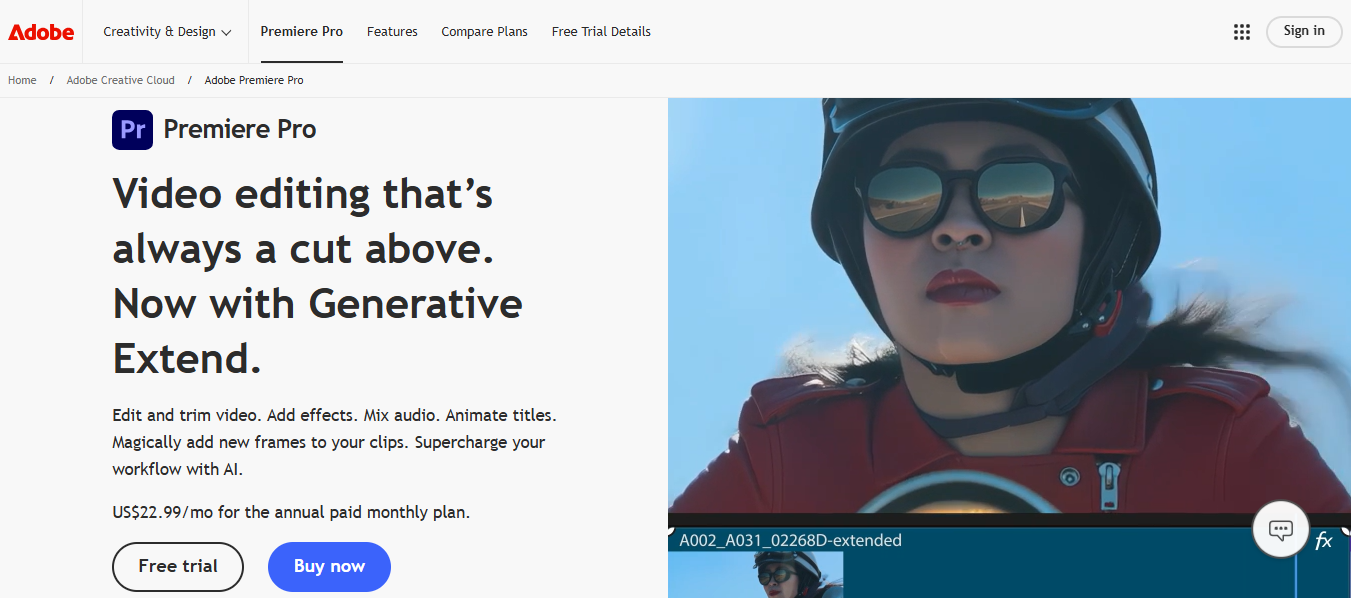Click the A002_A031_02268D-extended clip label
1351x598 pixels.
790,541
